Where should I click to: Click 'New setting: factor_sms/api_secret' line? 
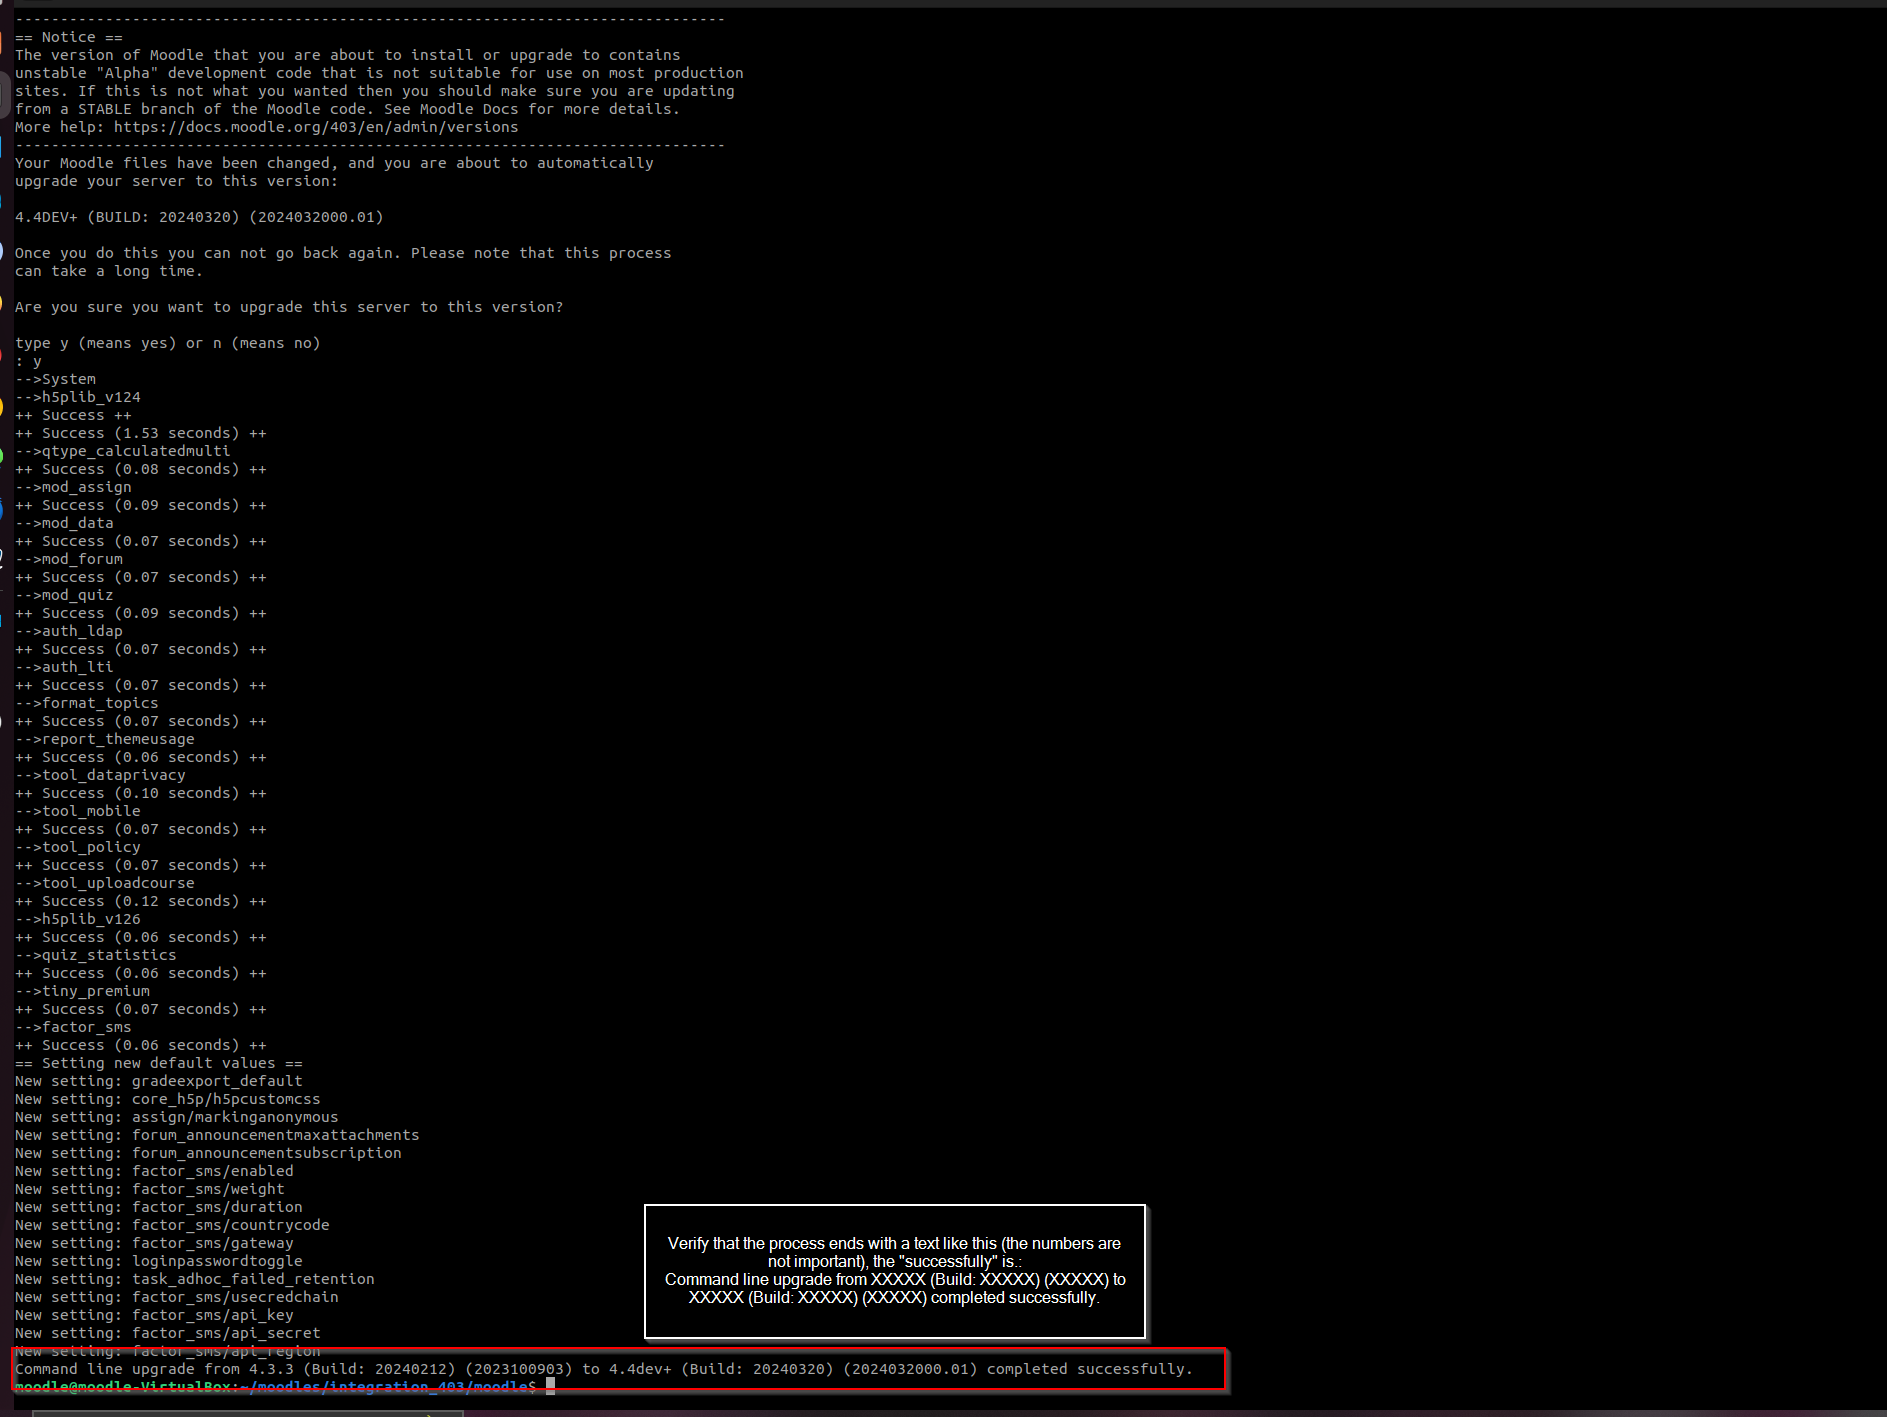pyautogui.click(x=168, y=1333)
